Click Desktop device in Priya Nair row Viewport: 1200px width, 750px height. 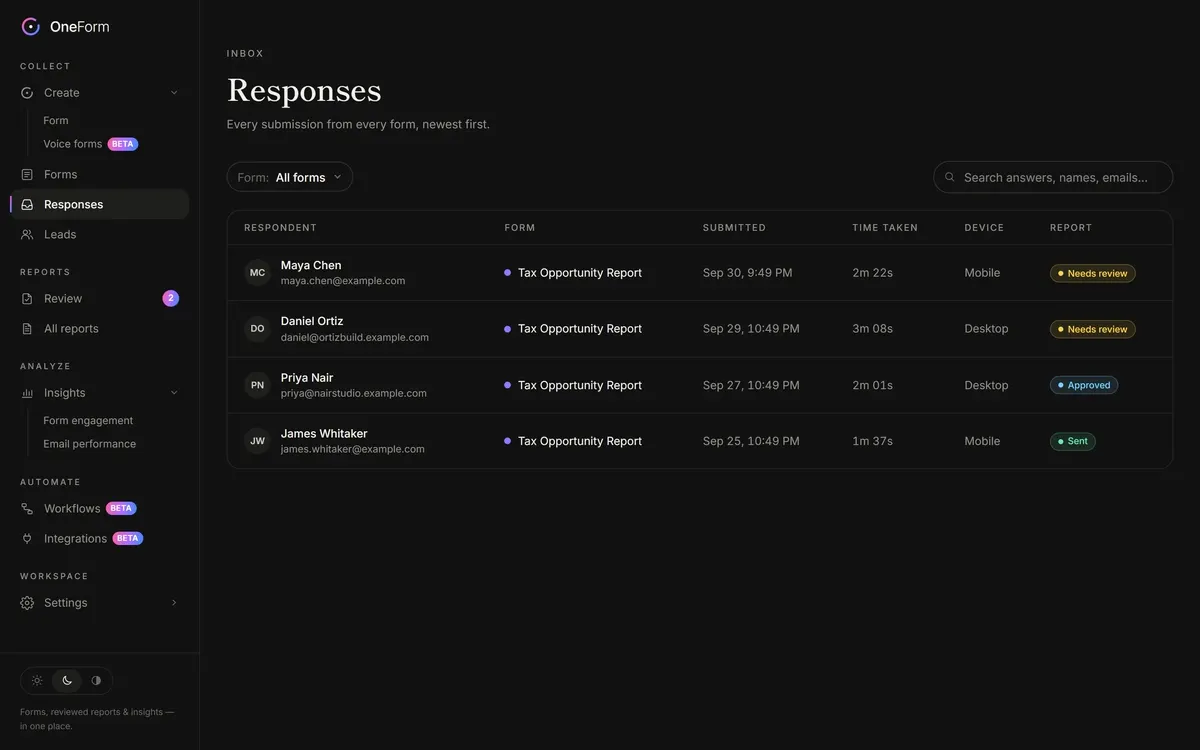click(x=987, y=385)
